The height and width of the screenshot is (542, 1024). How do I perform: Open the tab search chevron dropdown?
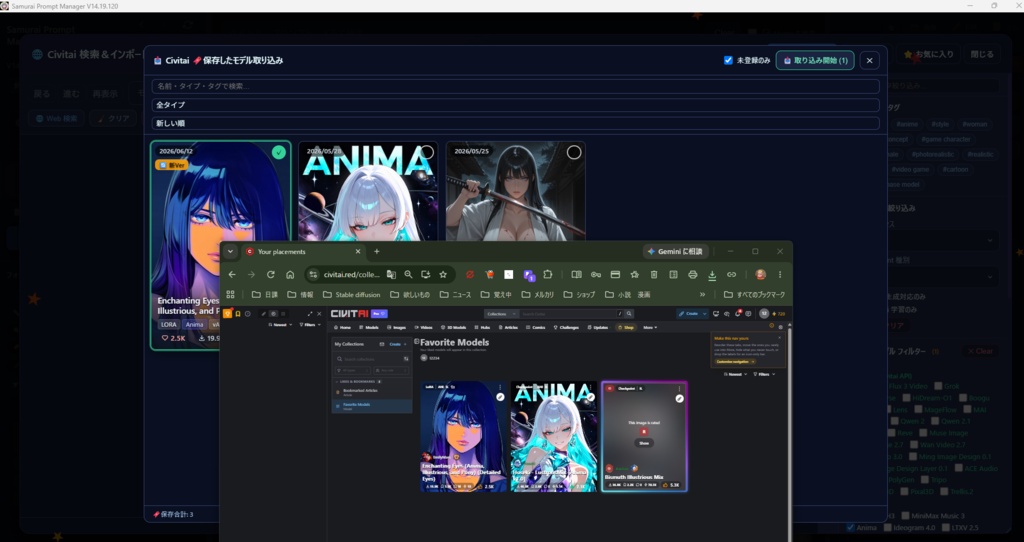click(230, 251)
